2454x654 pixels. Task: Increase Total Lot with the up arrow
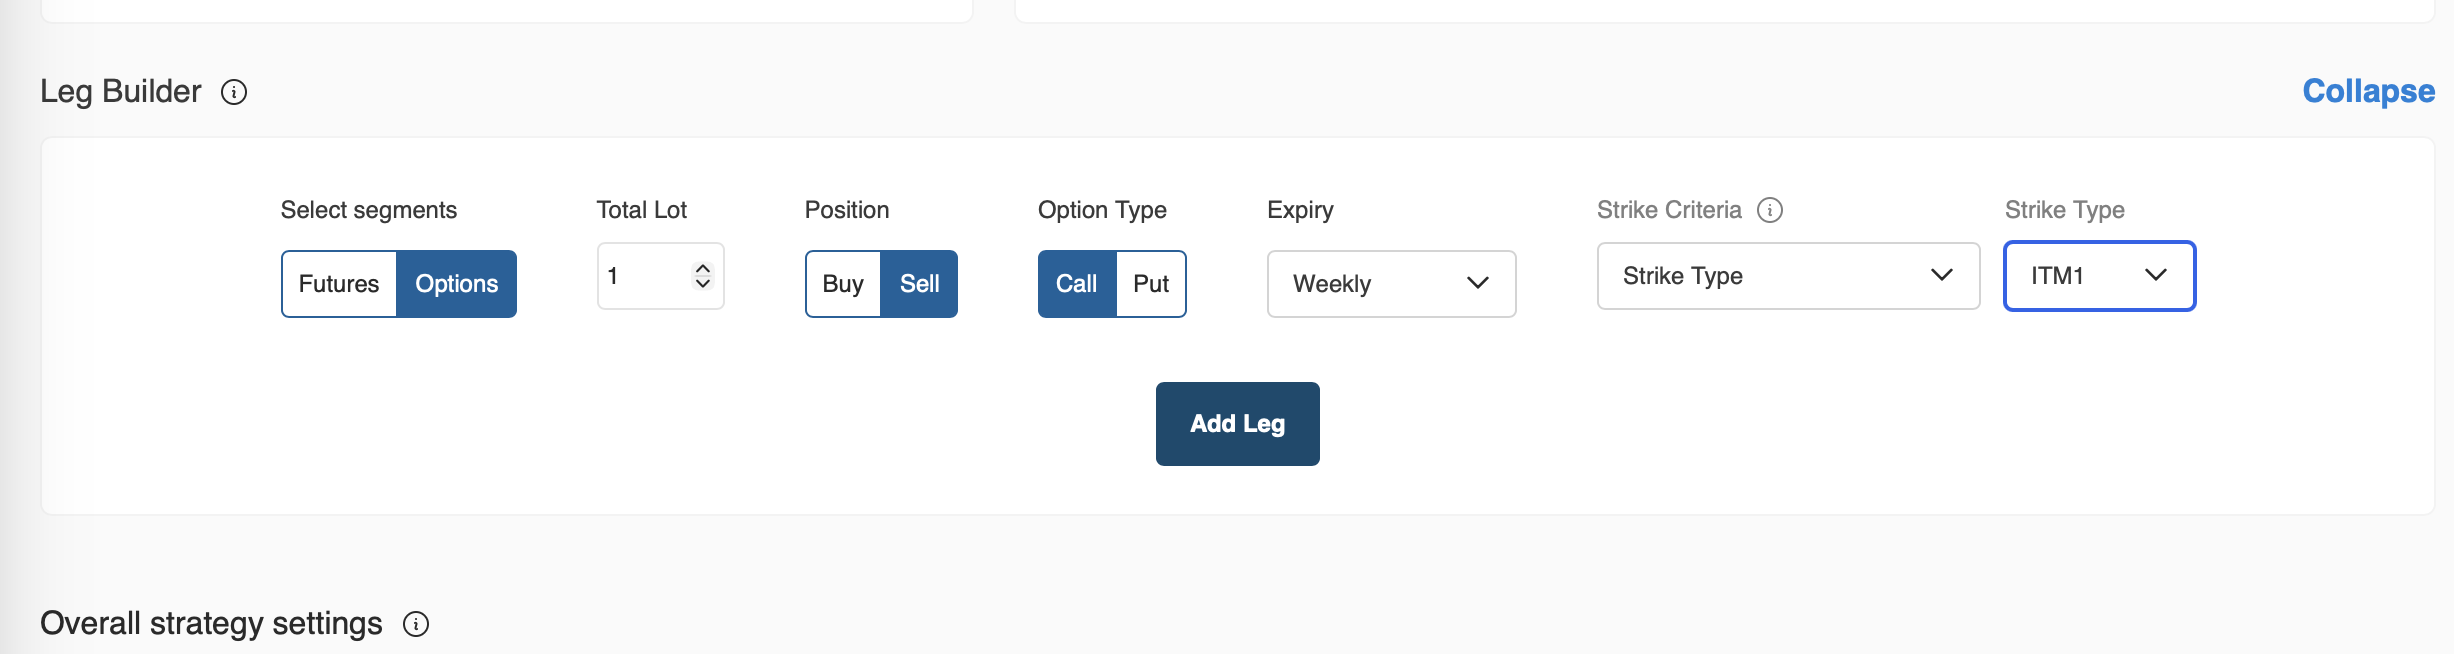click(703, 268)
